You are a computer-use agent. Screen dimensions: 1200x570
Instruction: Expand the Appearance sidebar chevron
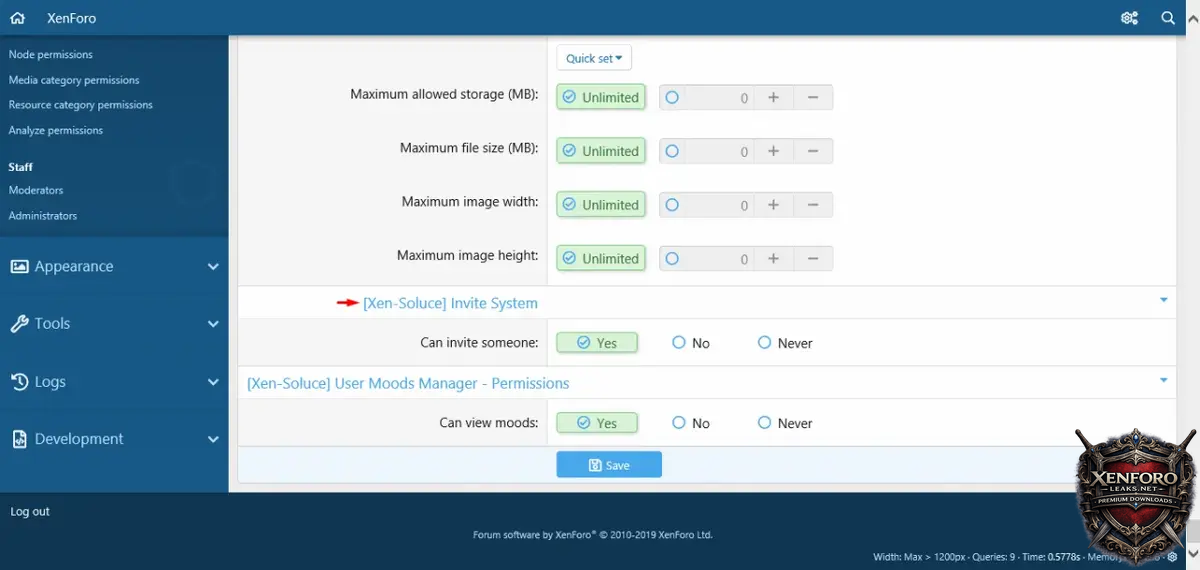212,267
